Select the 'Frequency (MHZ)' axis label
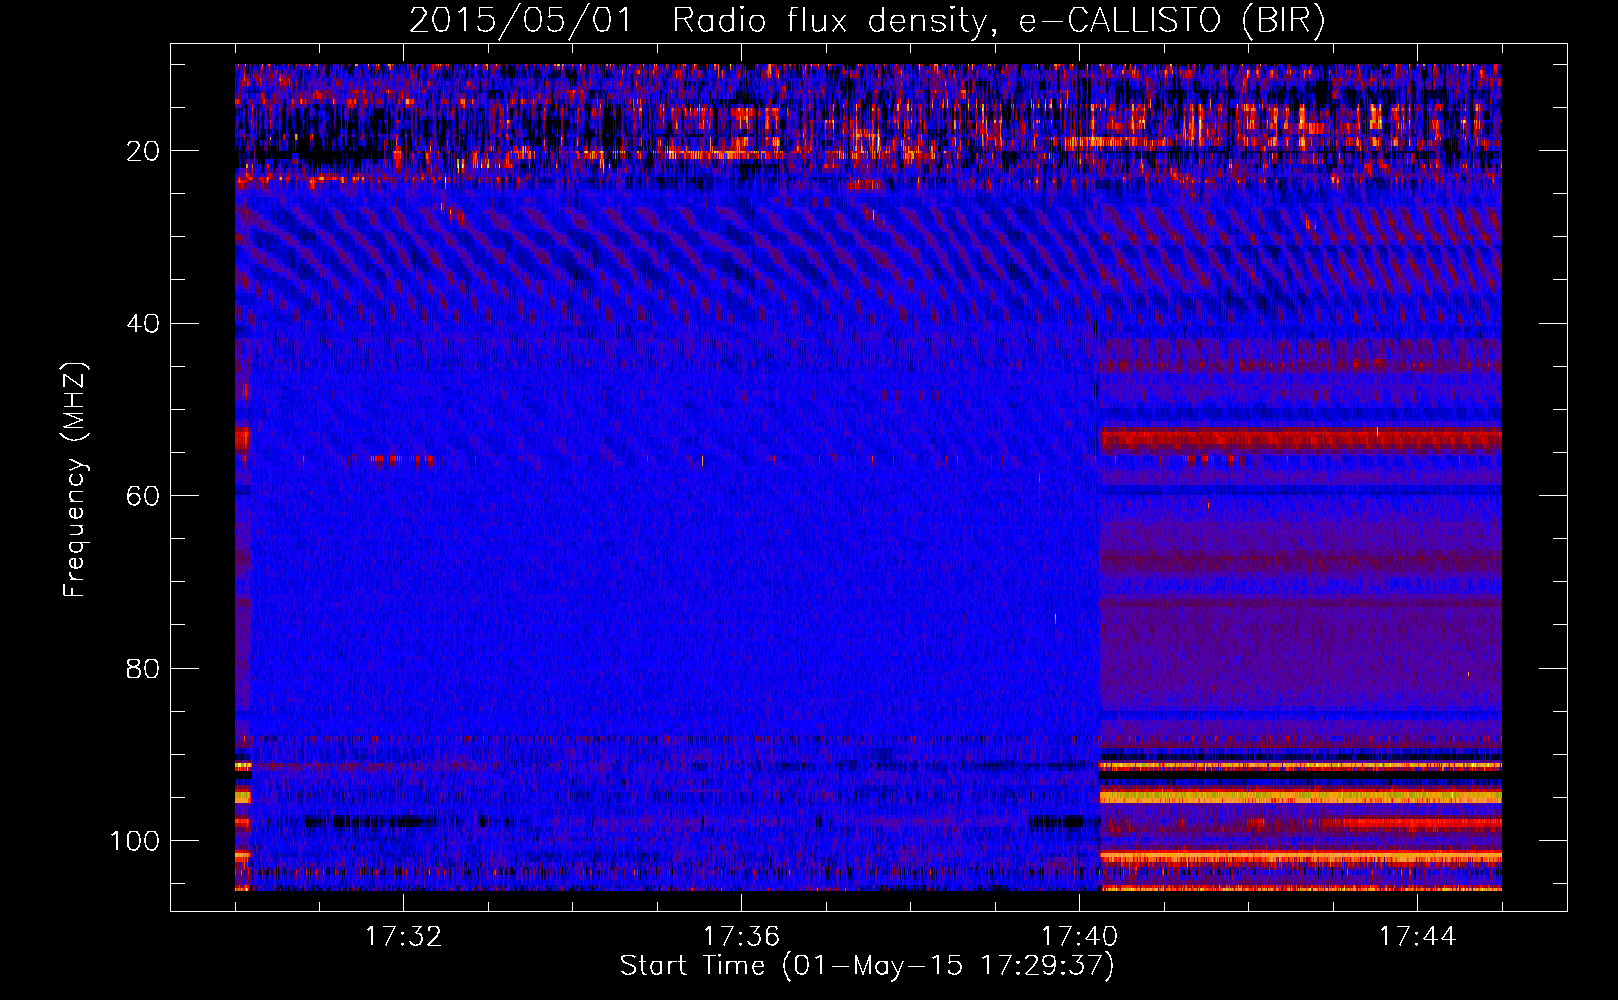 (x=75, y=480)
